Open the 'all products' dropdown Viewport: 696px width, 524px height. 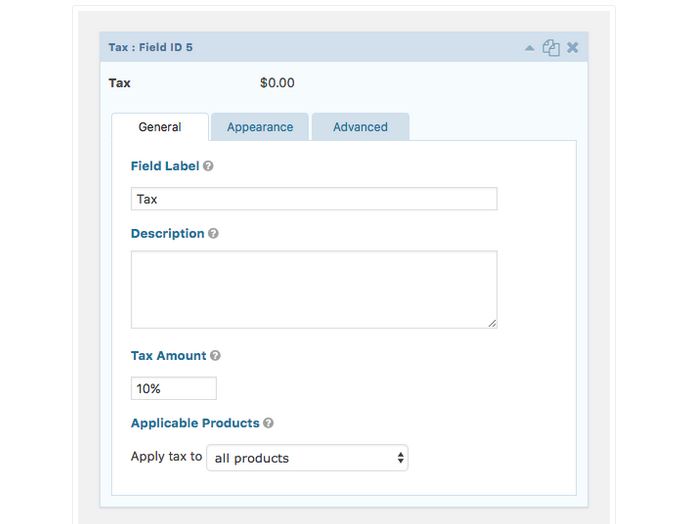307,458
